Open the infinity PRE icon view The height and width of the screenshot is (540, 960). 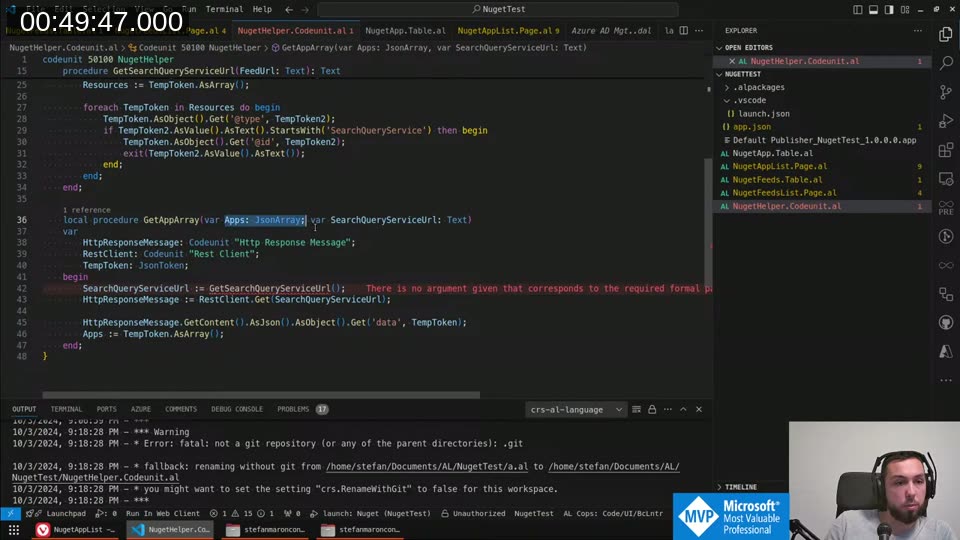(x=946, y=208)
